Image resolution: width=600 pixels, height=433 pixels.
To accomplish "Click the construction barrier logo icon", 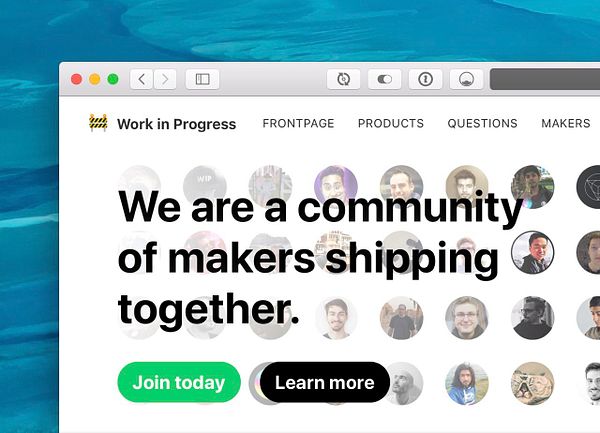I will point(98,123).
